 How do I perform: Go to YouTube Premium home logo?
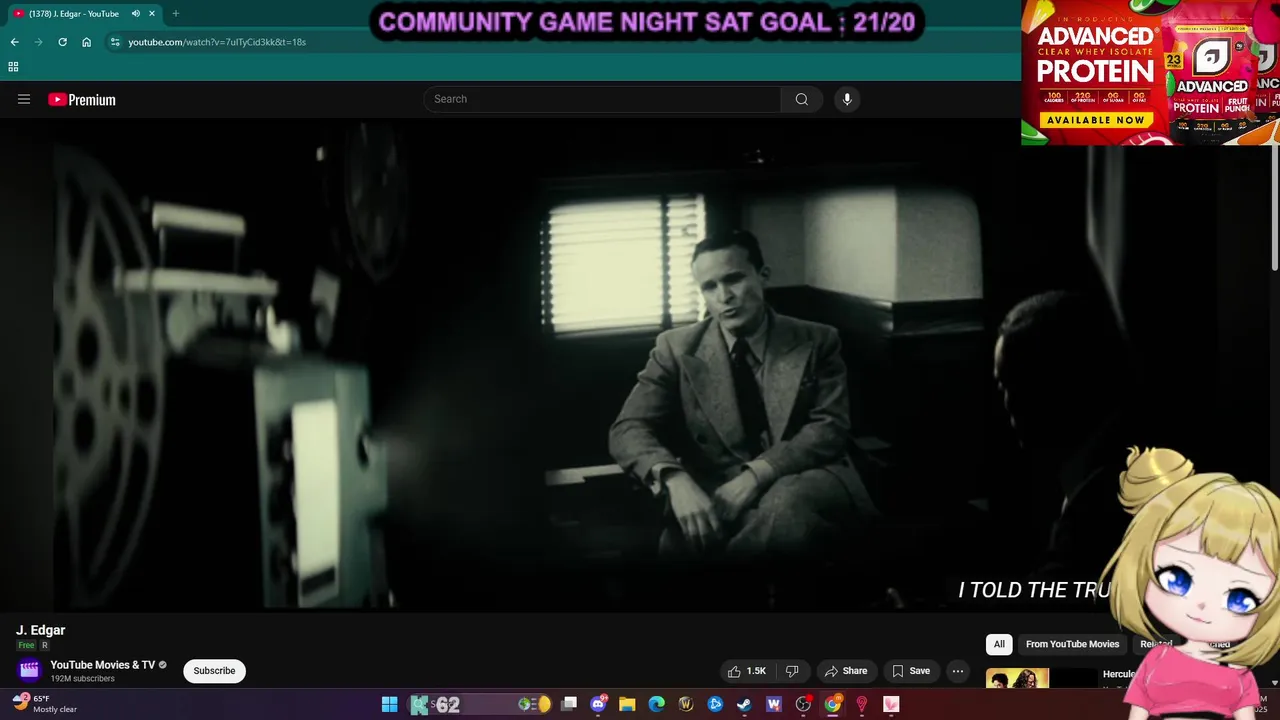click(x=82, y=99)
